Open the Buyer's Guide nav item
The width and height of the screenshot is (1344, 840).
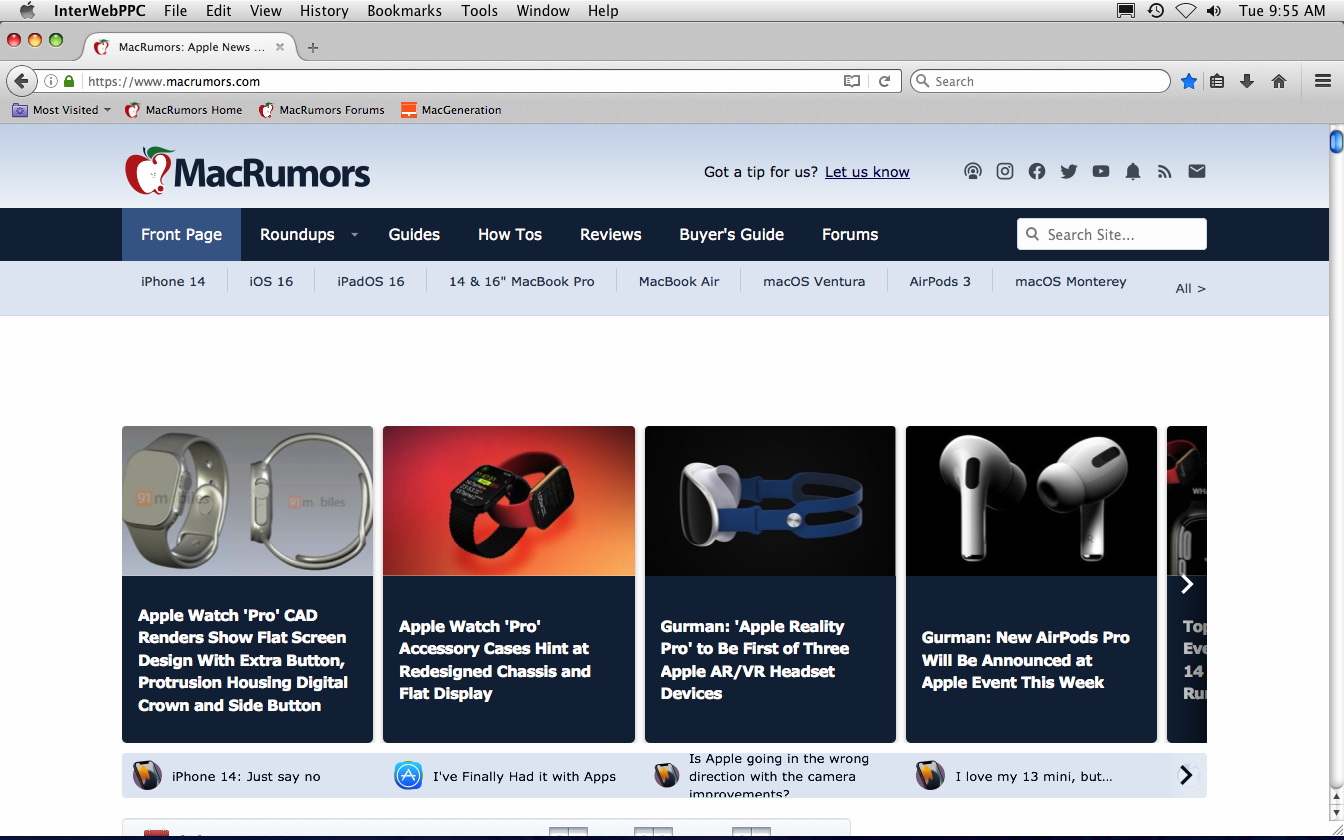pyautogui.click(x=732, y=234)
